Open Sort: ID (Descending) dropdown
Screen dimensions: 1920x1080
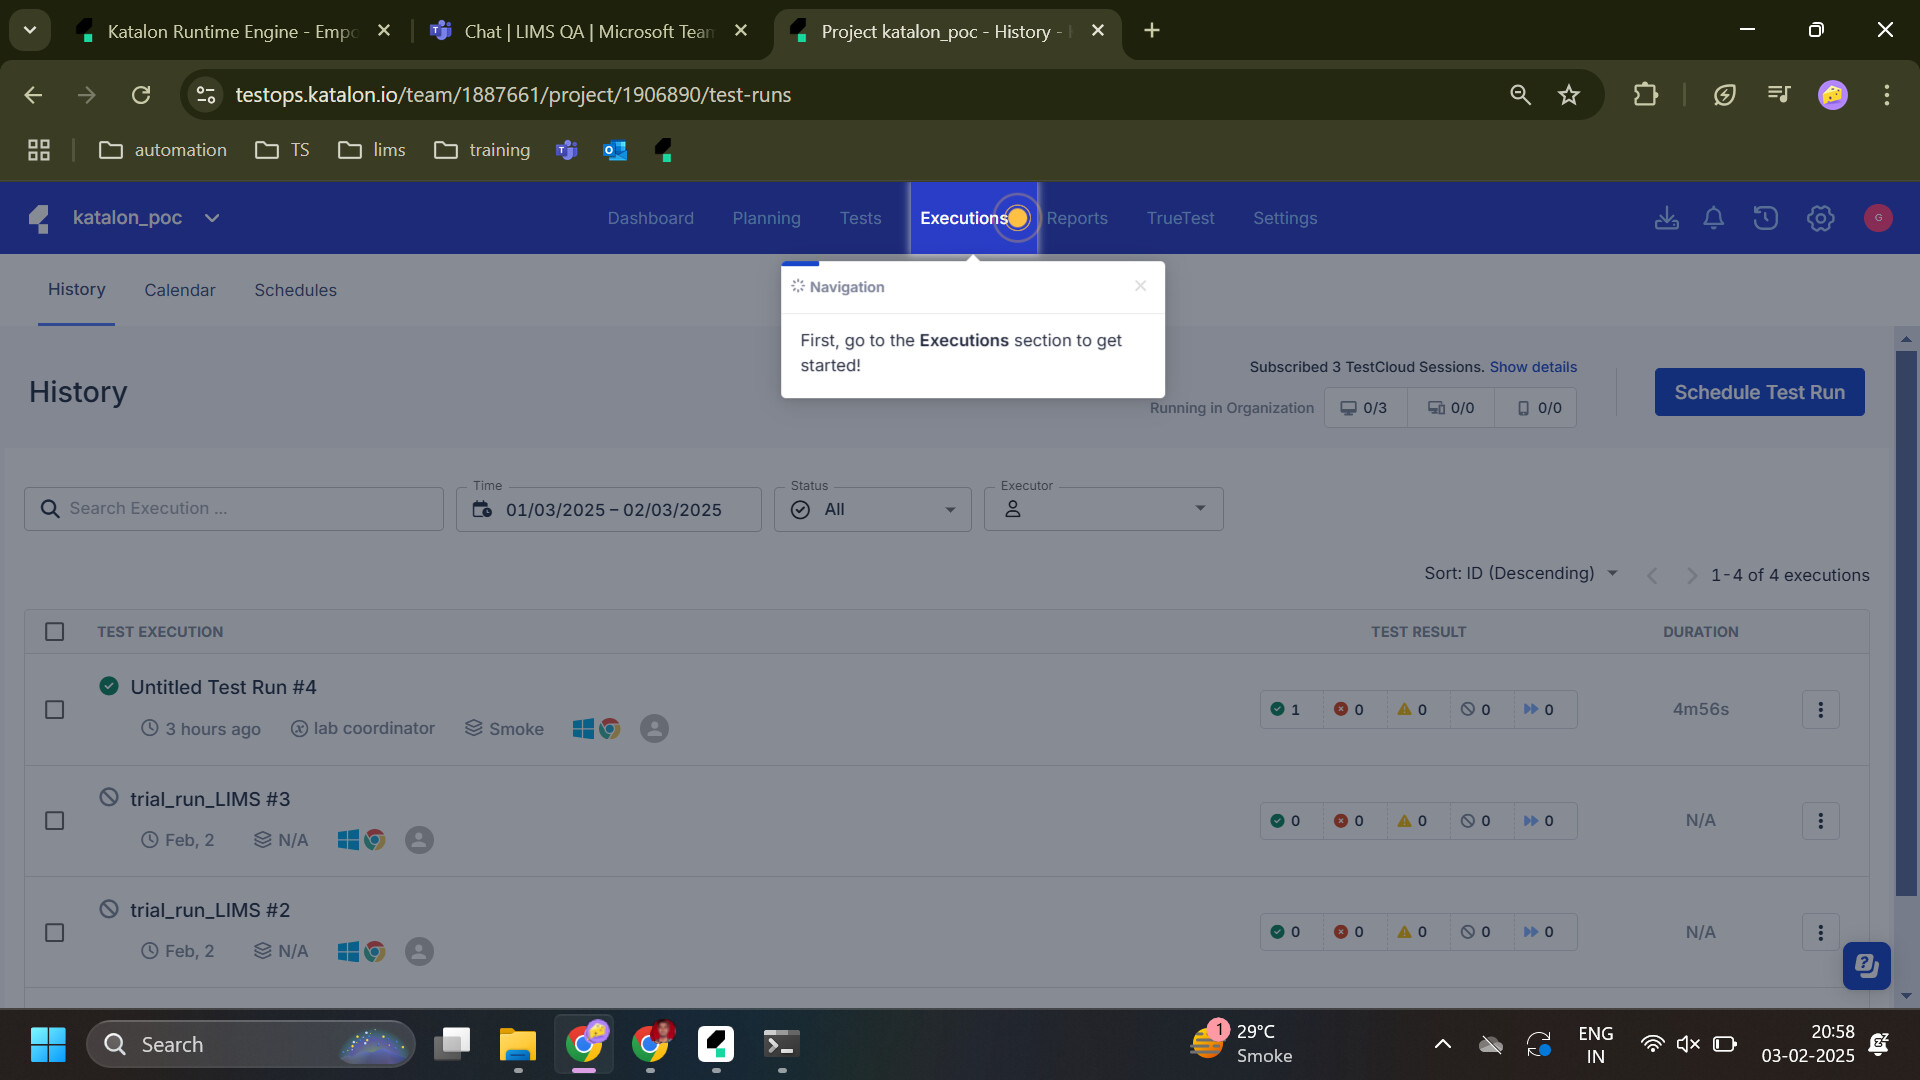1520,573
